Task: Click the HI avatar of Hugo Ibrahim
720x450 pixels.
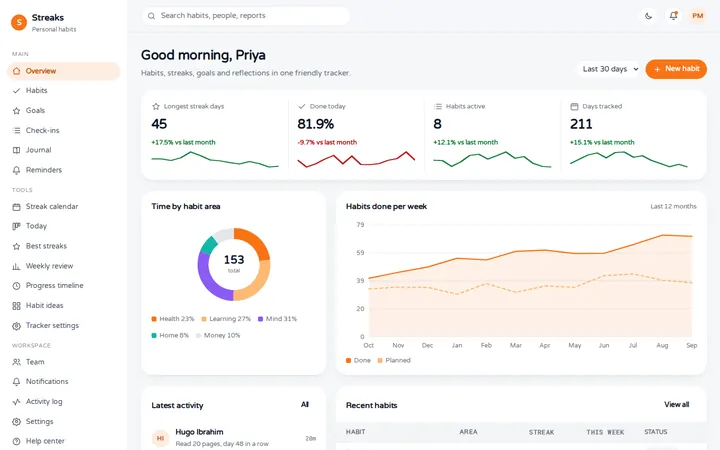Action: [160, 439]
